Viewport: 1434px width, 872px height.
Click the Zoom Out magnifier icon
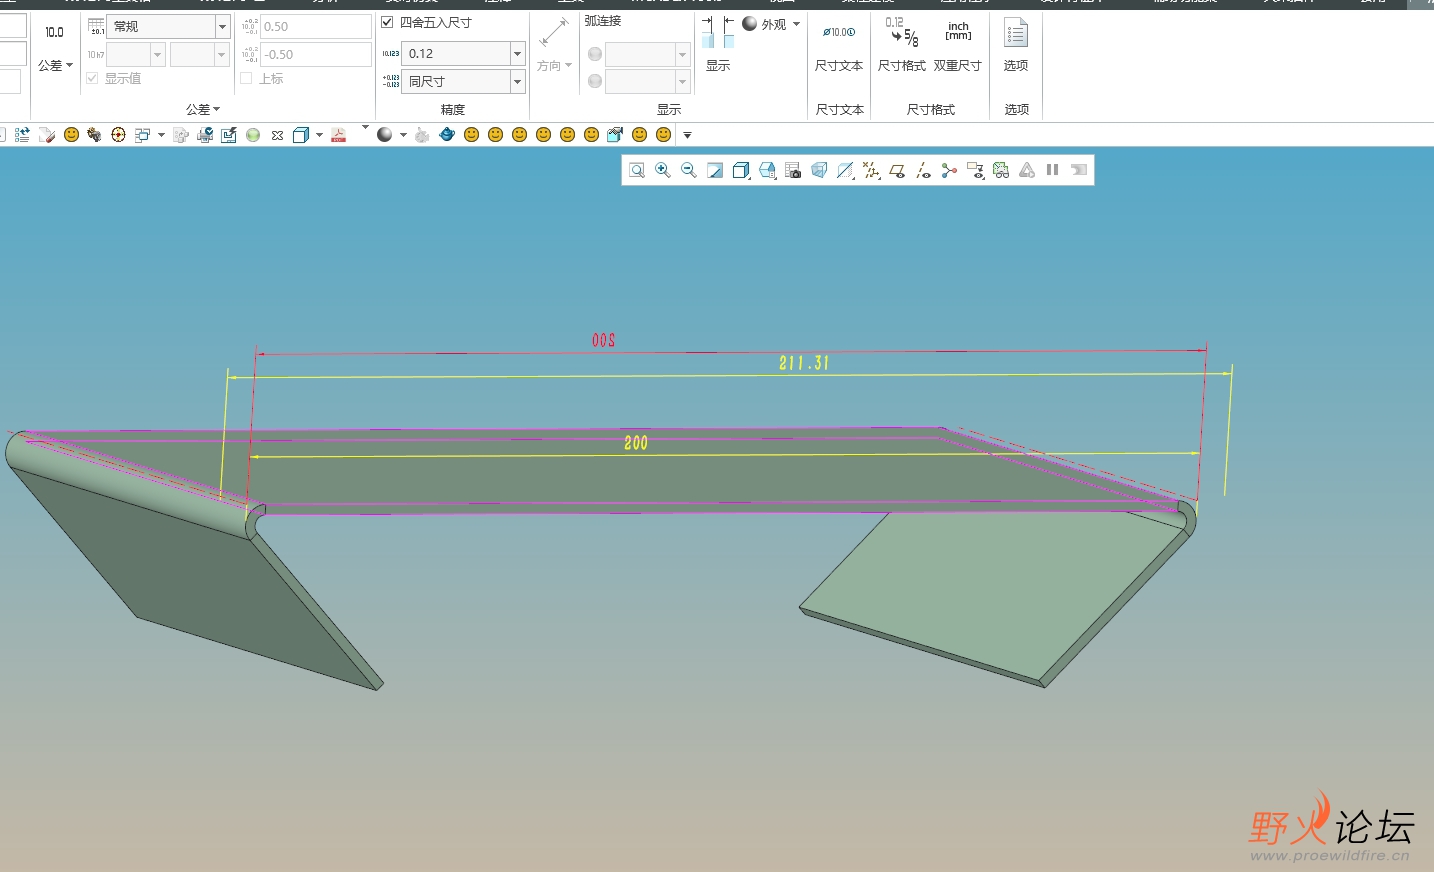pyautogui.click(x=689, y=170)
